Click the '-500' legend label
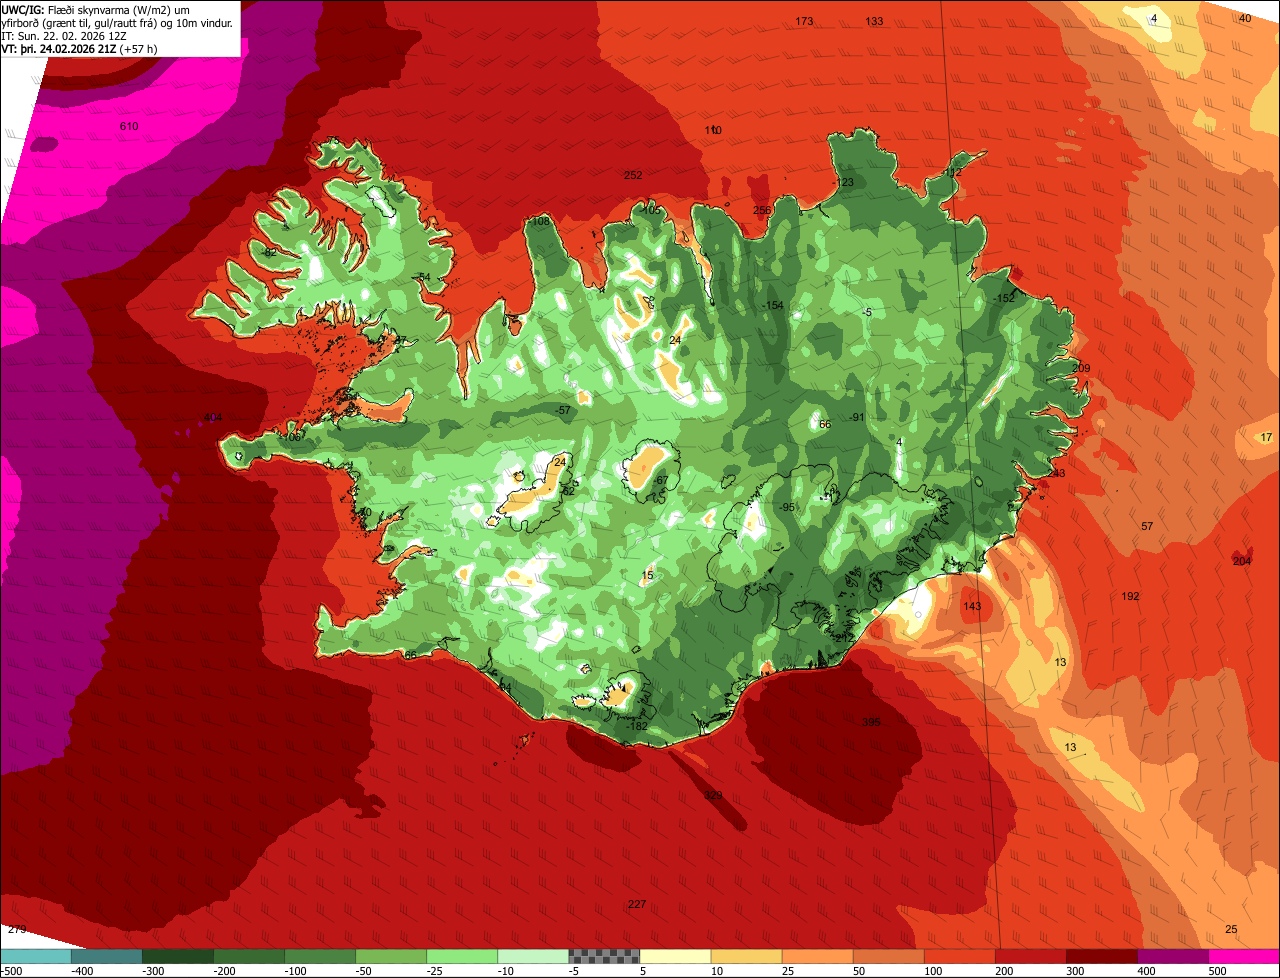This screenshot has height=978, width=1280. pyautogui.click(x=11, y=971)
